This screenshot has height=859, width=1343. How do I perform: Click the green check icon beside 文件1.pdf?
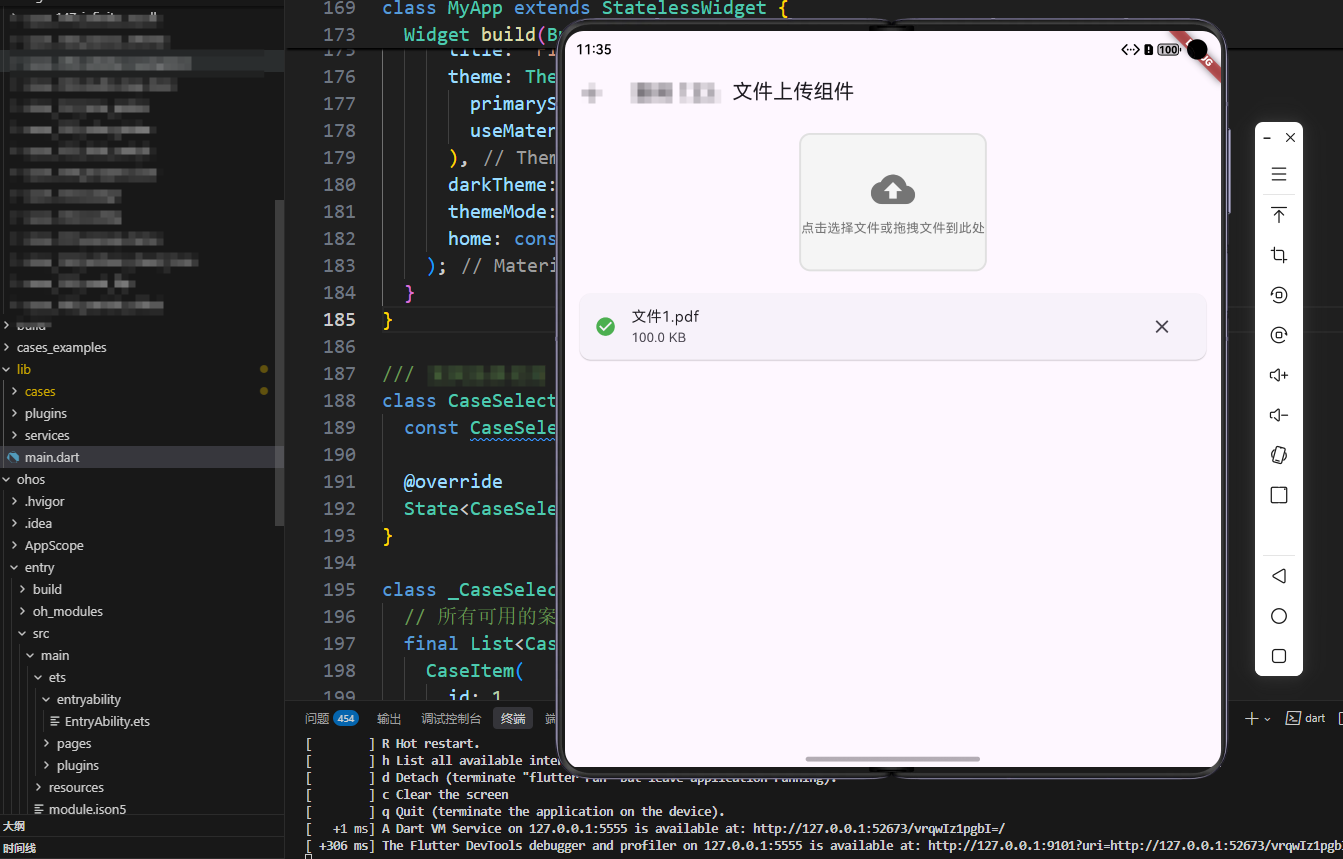coord(605,327)
